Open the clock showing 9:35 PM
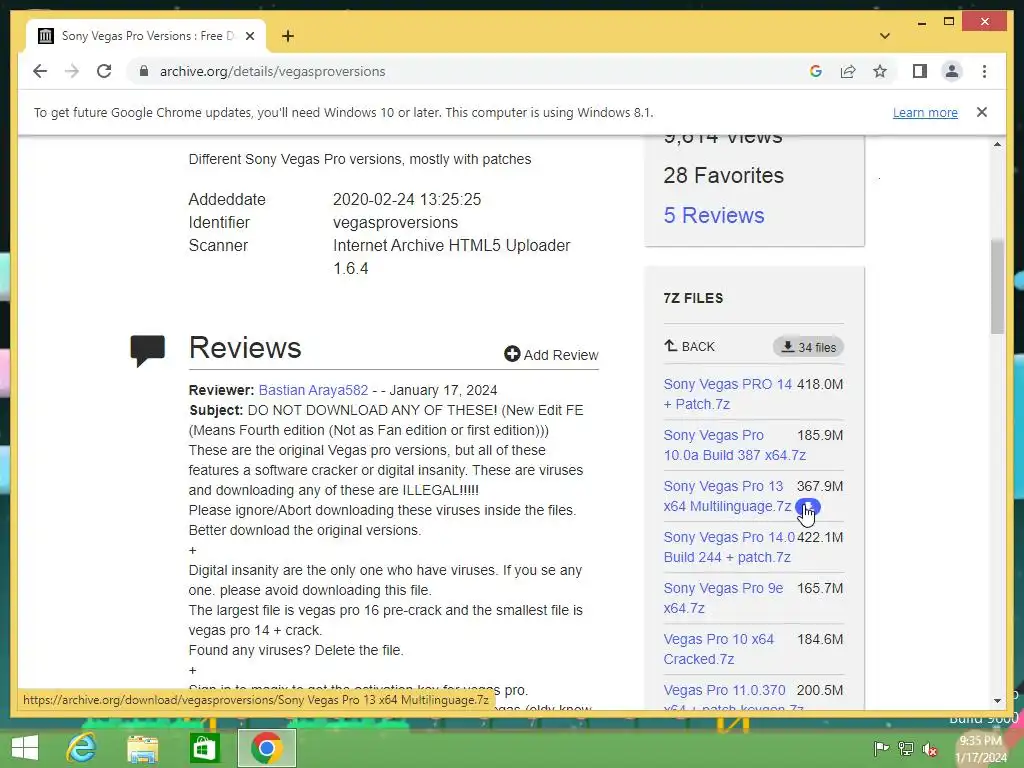The width and height of the screenshot is (1024, 768). point(981,749)
